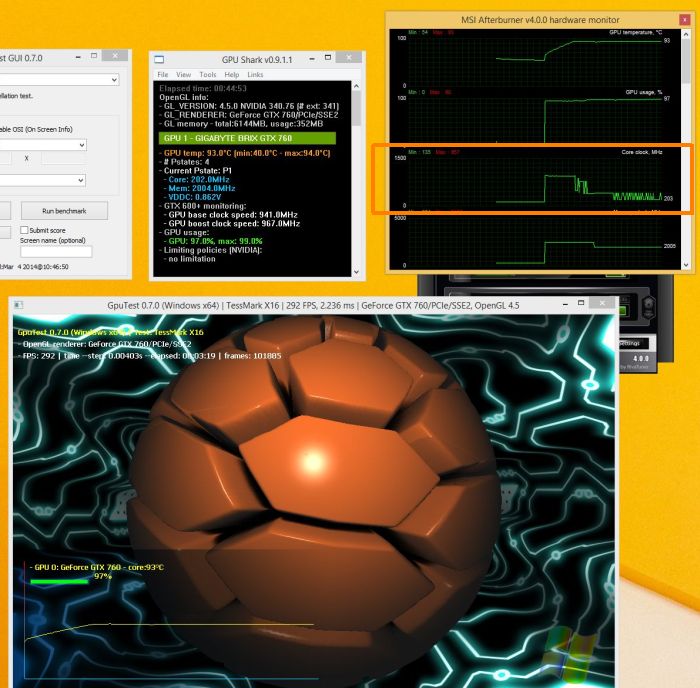The width and height of the screenshot is (700, 688).
Task: Close the GpuTest GUI 0.7.0 window
Action: pos(115,55)
